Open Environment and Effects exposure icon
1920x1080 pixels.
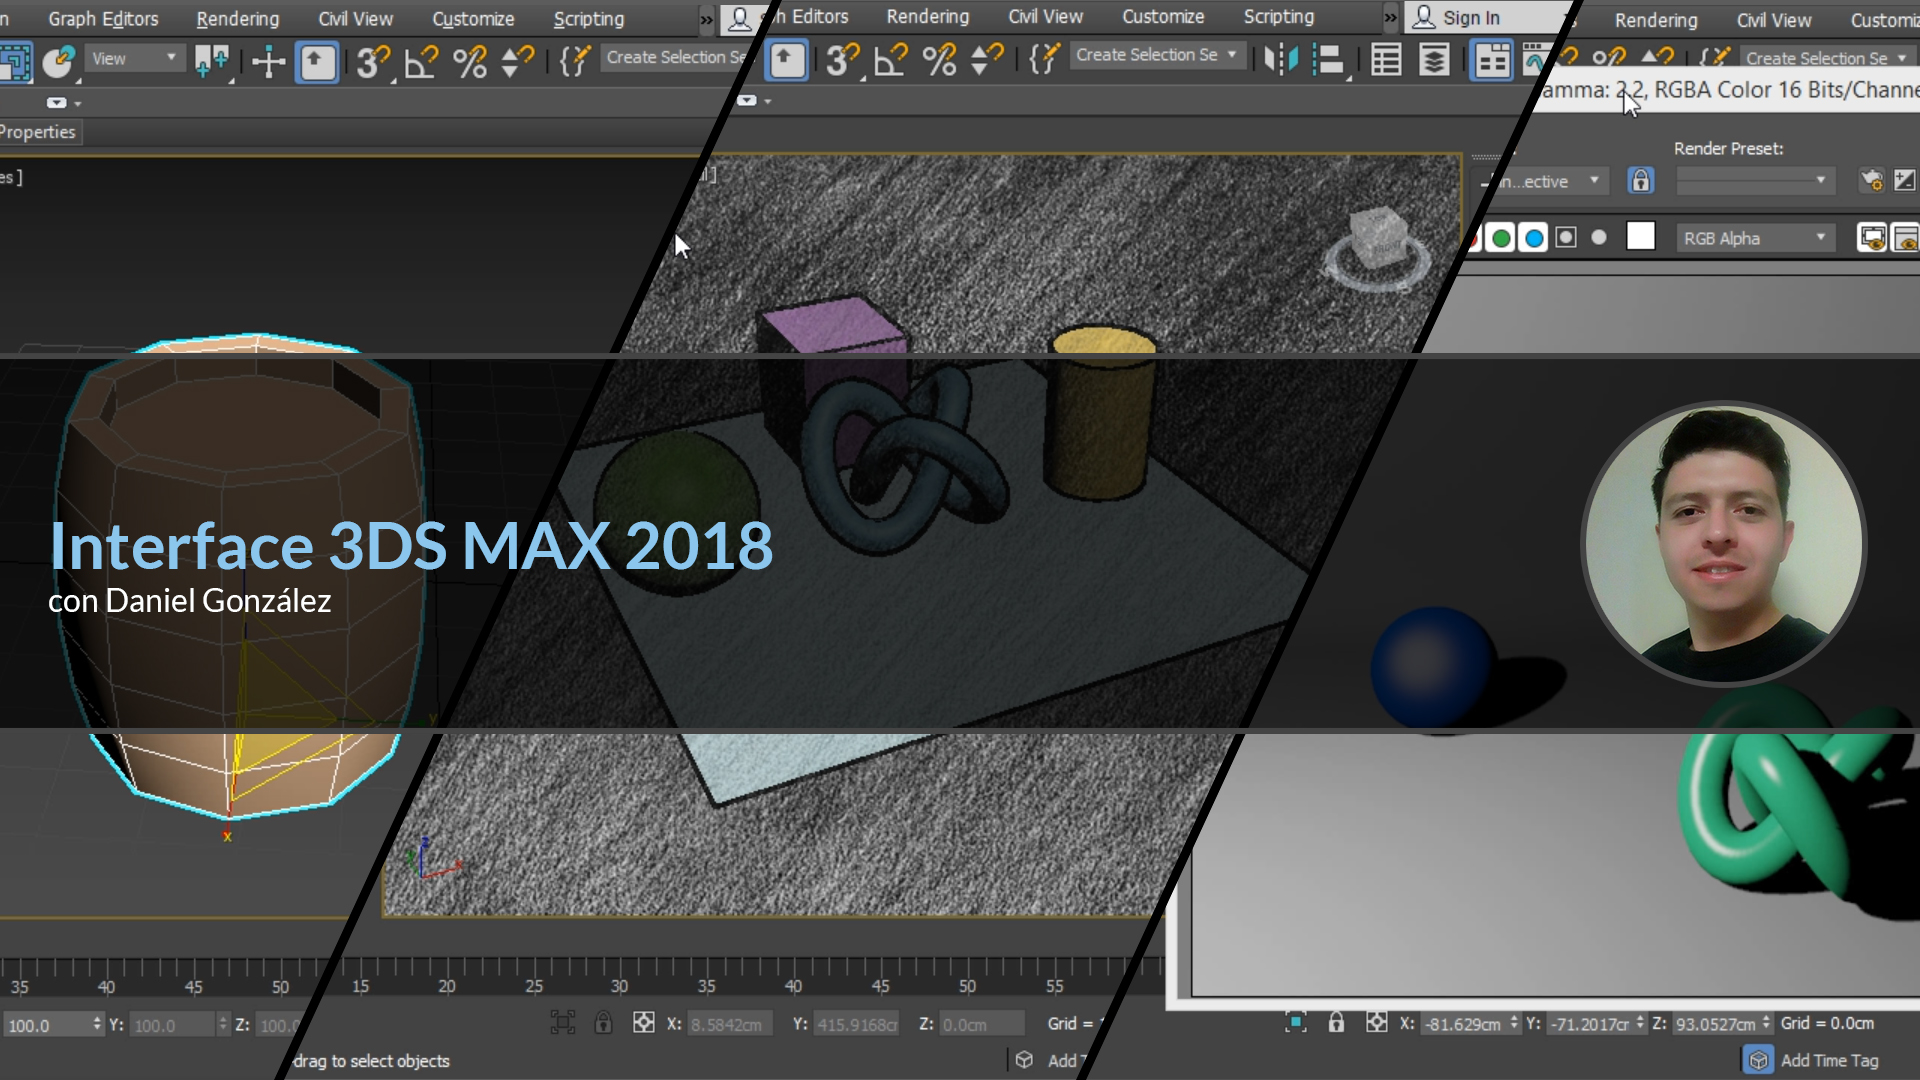1905,181
